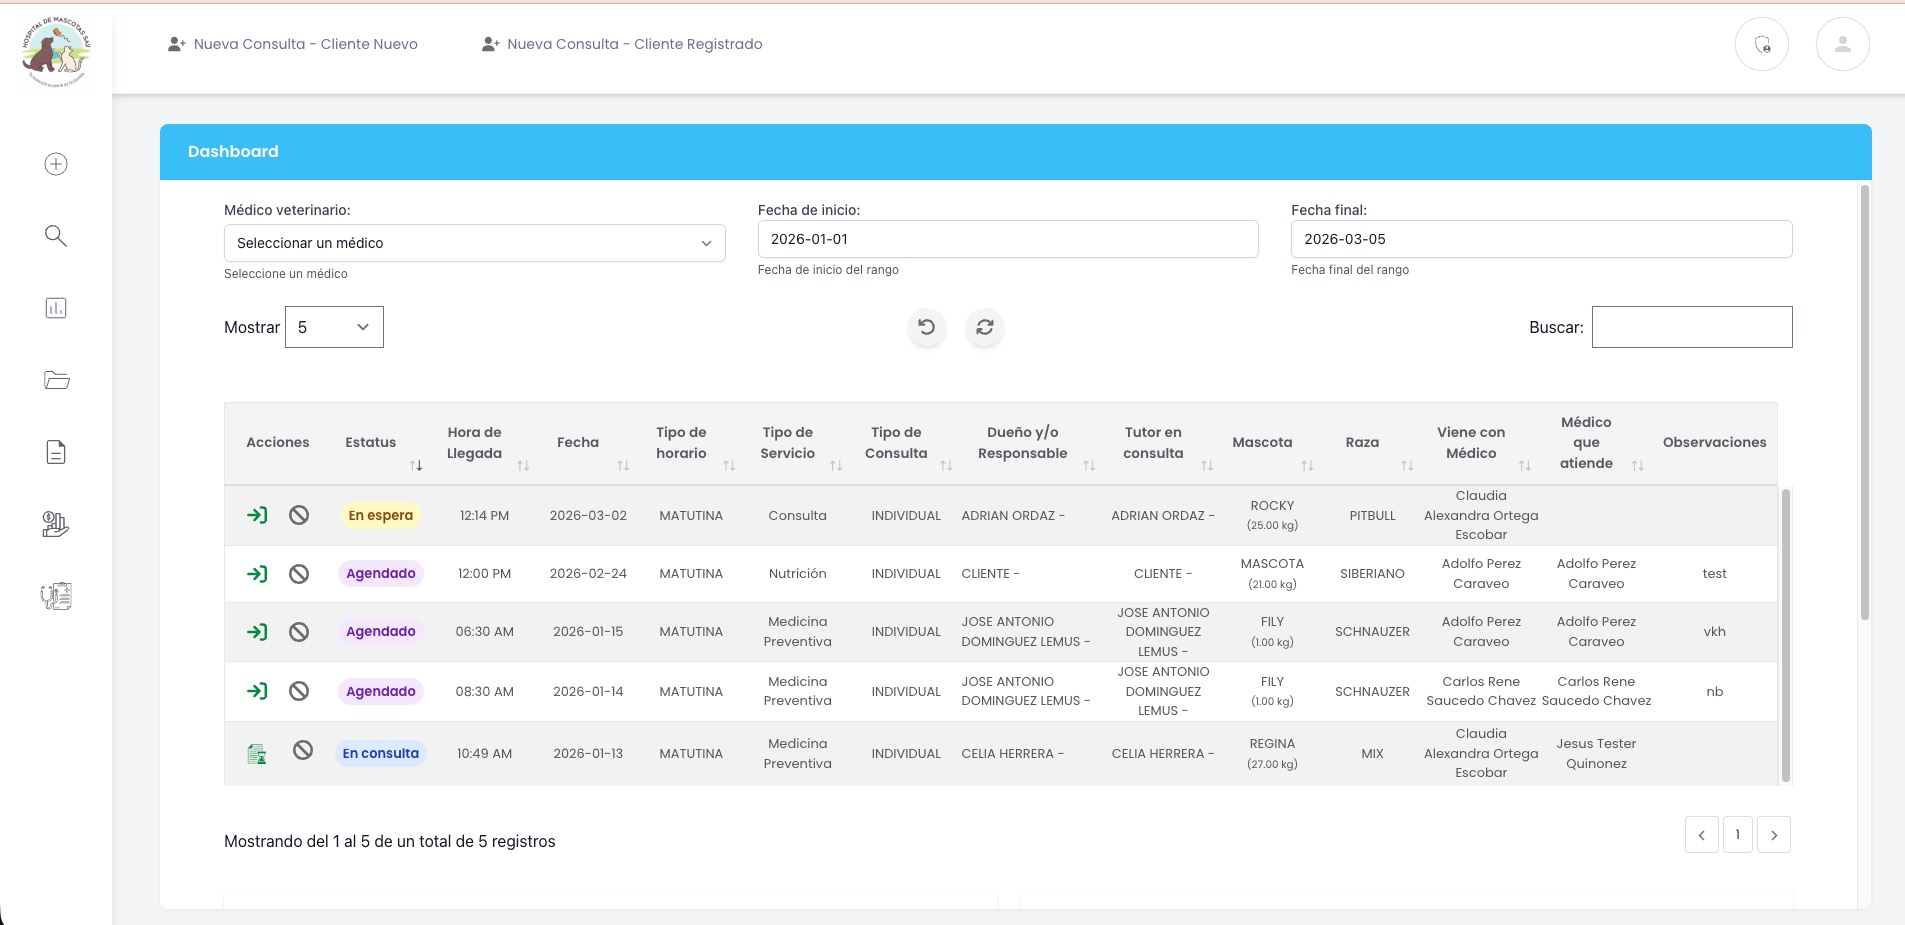
Task: Open the new consultation plus icon
Action: tap(55, 164)
